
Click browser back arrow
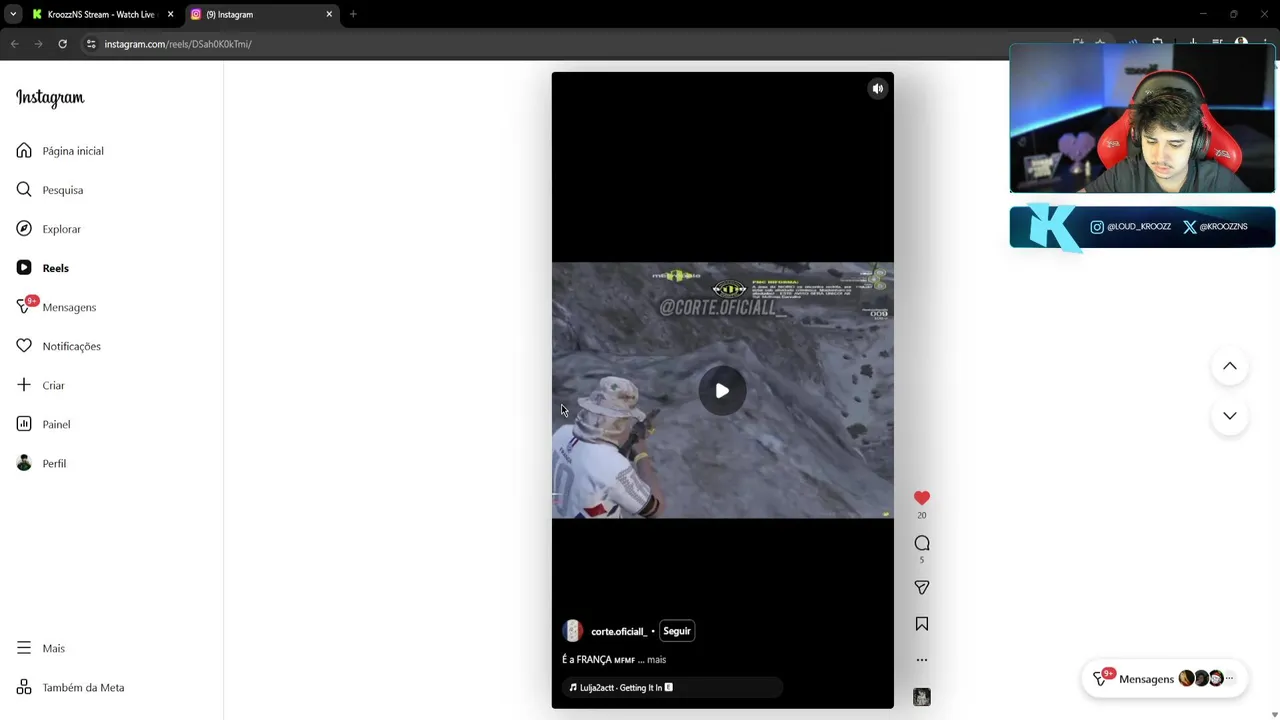tap(14, 44)
